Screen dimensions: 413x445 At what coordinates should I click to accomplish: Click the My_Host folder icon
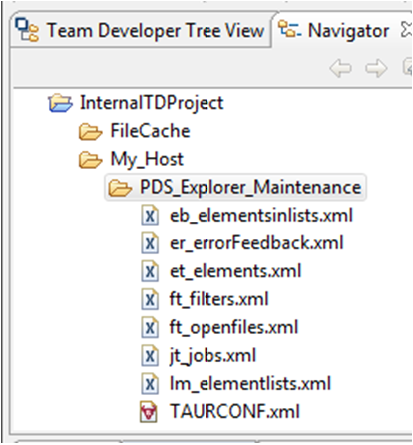90,160
